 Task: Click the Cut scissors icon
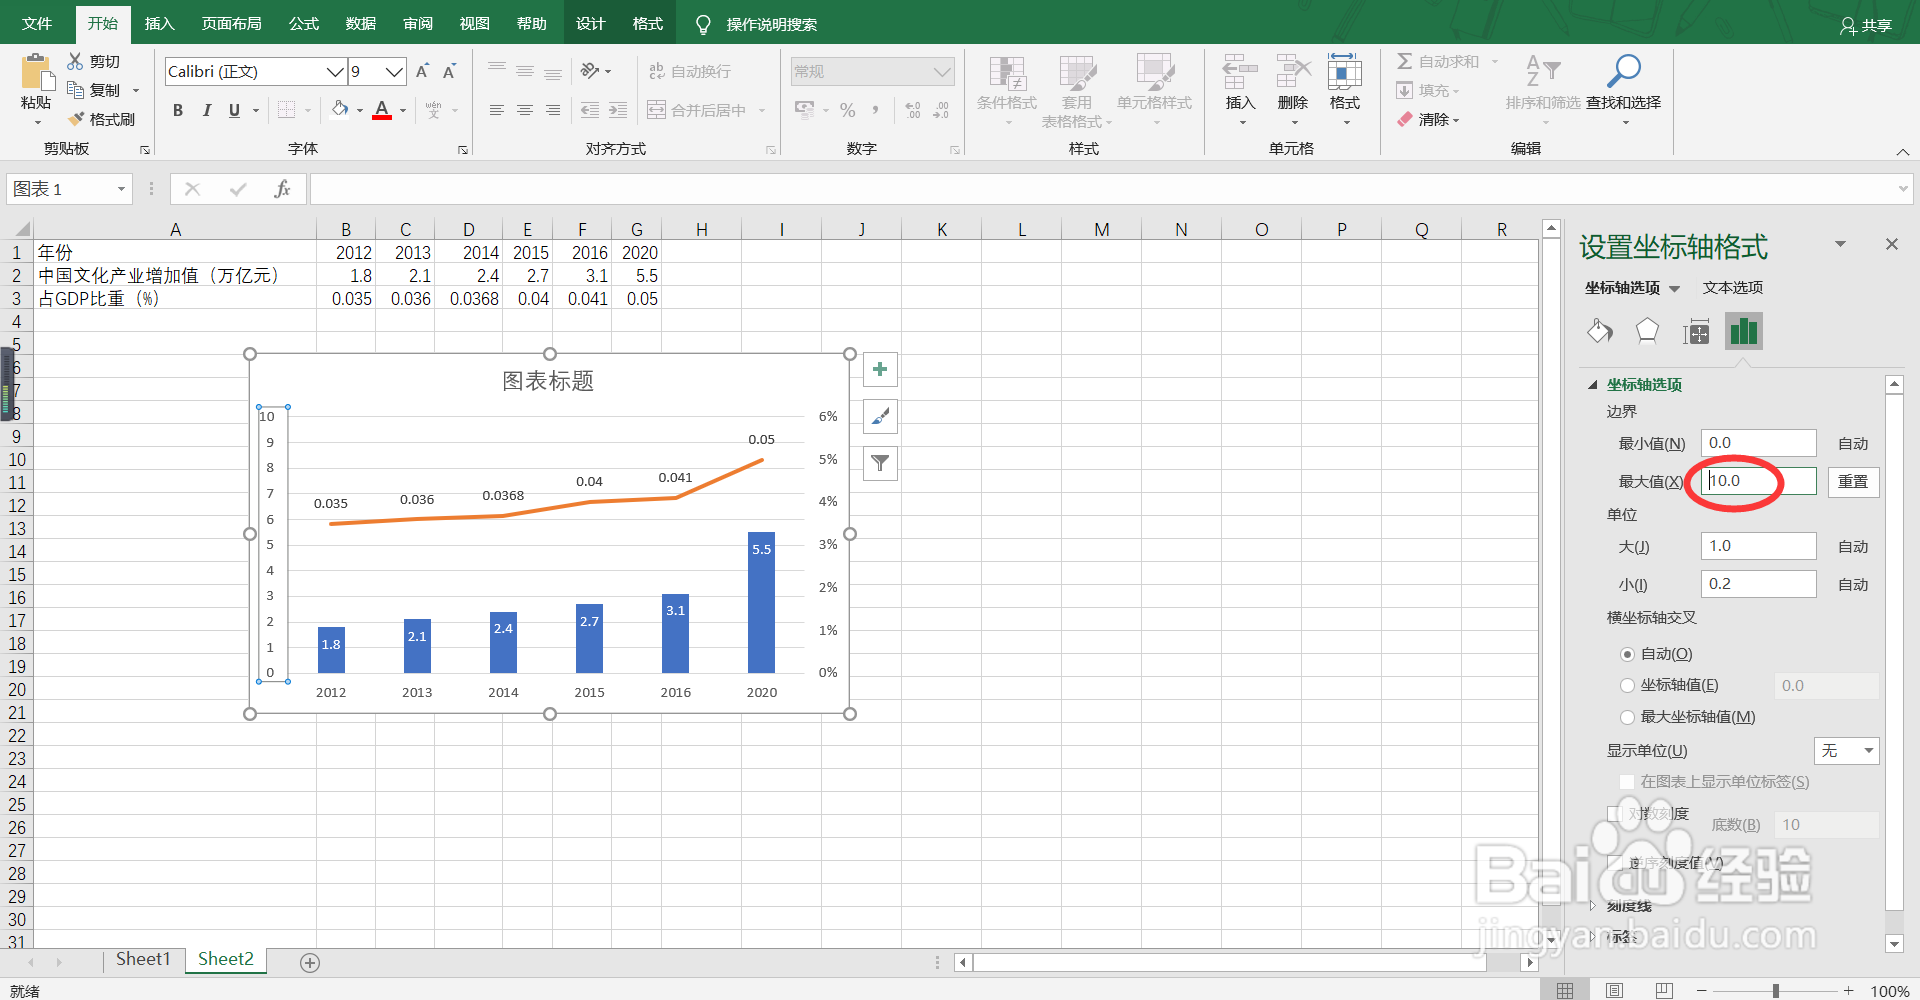76,62
